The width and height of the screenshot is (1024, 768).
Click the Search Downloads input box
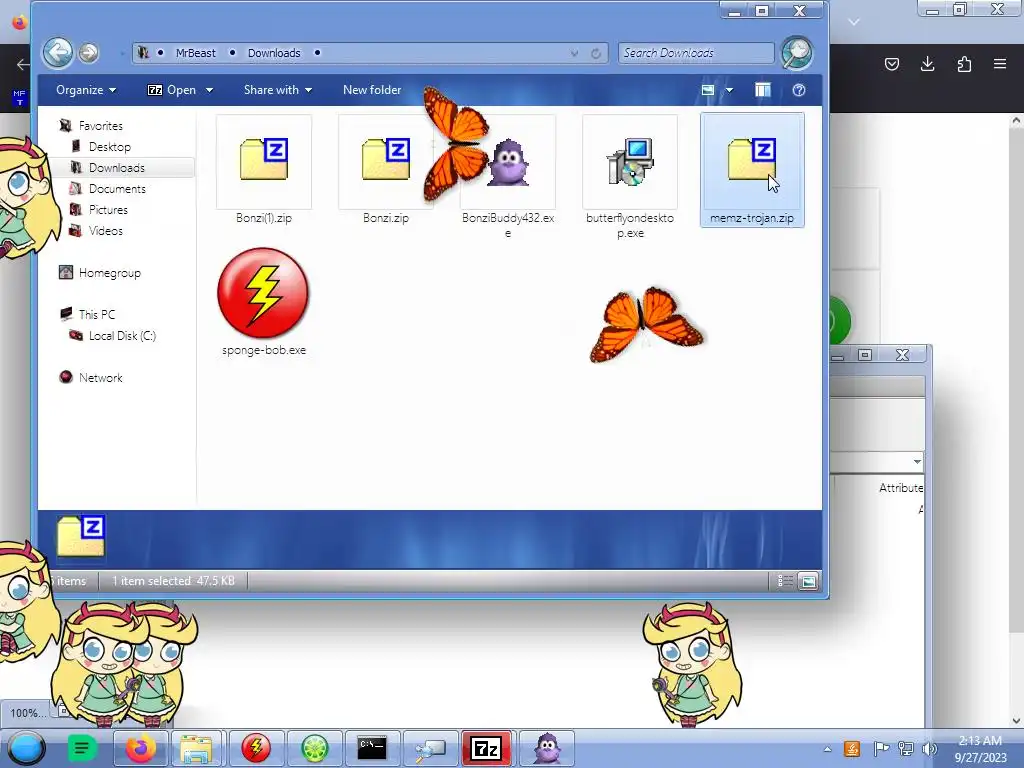[696, 53]
